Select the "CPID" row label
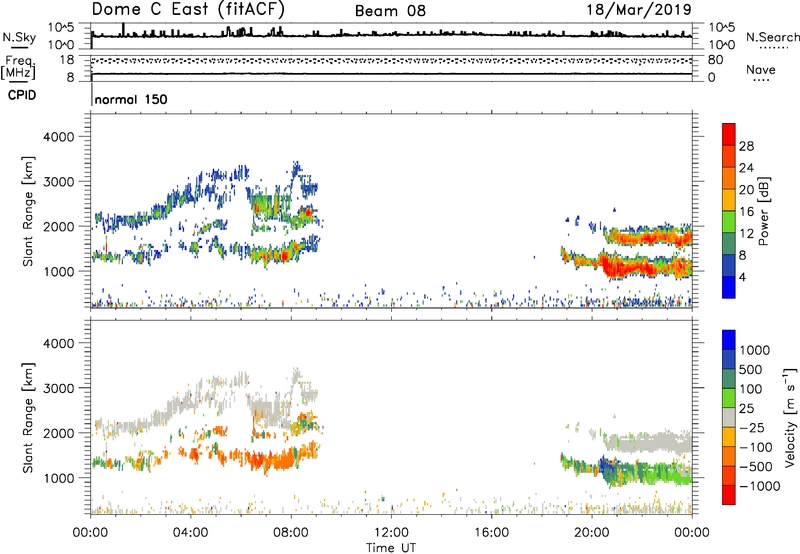This screenshot has width=800, height=554. [x=21, y=95]
